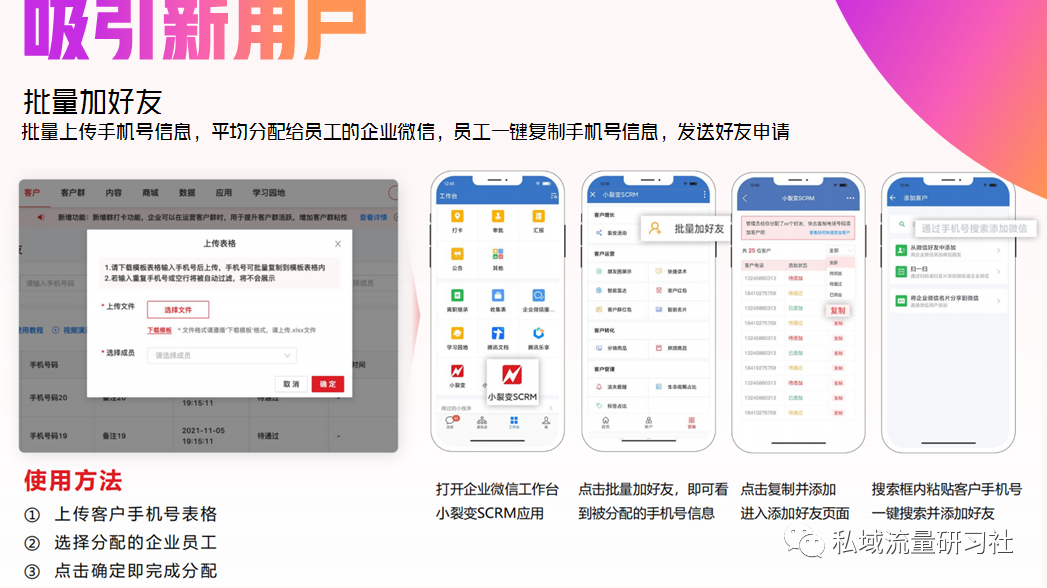Switch to the 客户 tab in the admin nav
Viewport: 1047px width, 588px height.
tap(32, 193)
